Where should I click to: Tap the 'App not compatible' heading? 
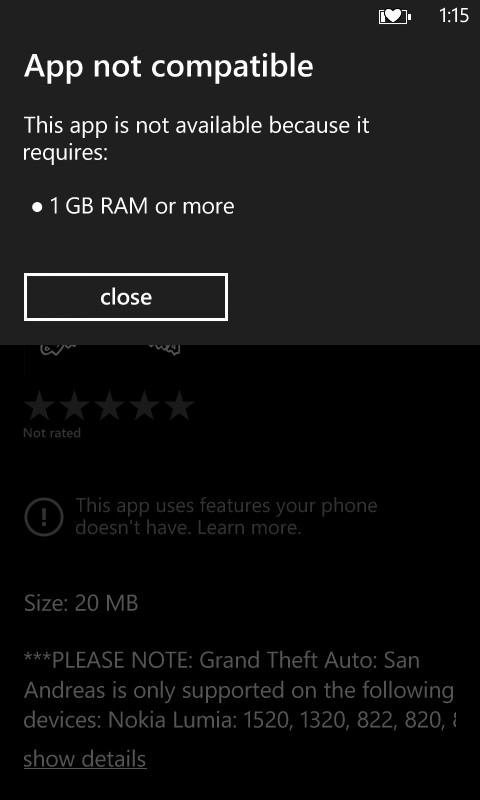tap(168, 67)
